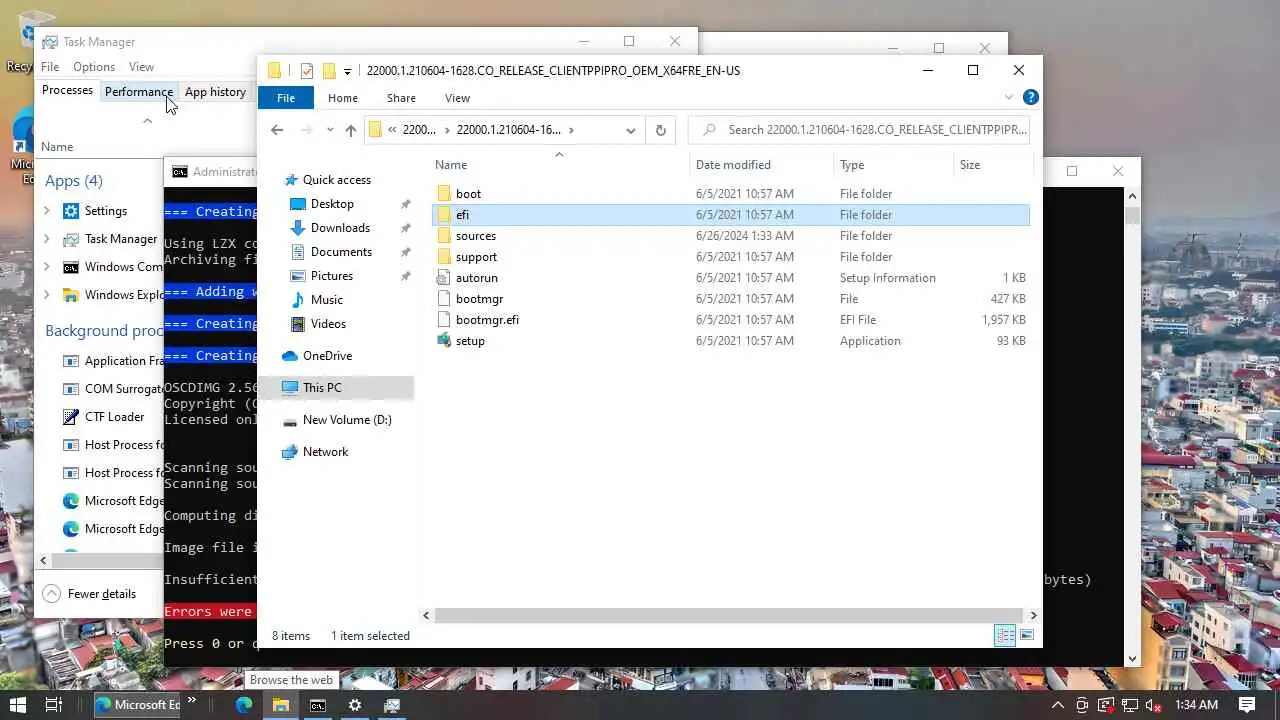
Task: Go up one folder level
Action: tap(350, 130)
